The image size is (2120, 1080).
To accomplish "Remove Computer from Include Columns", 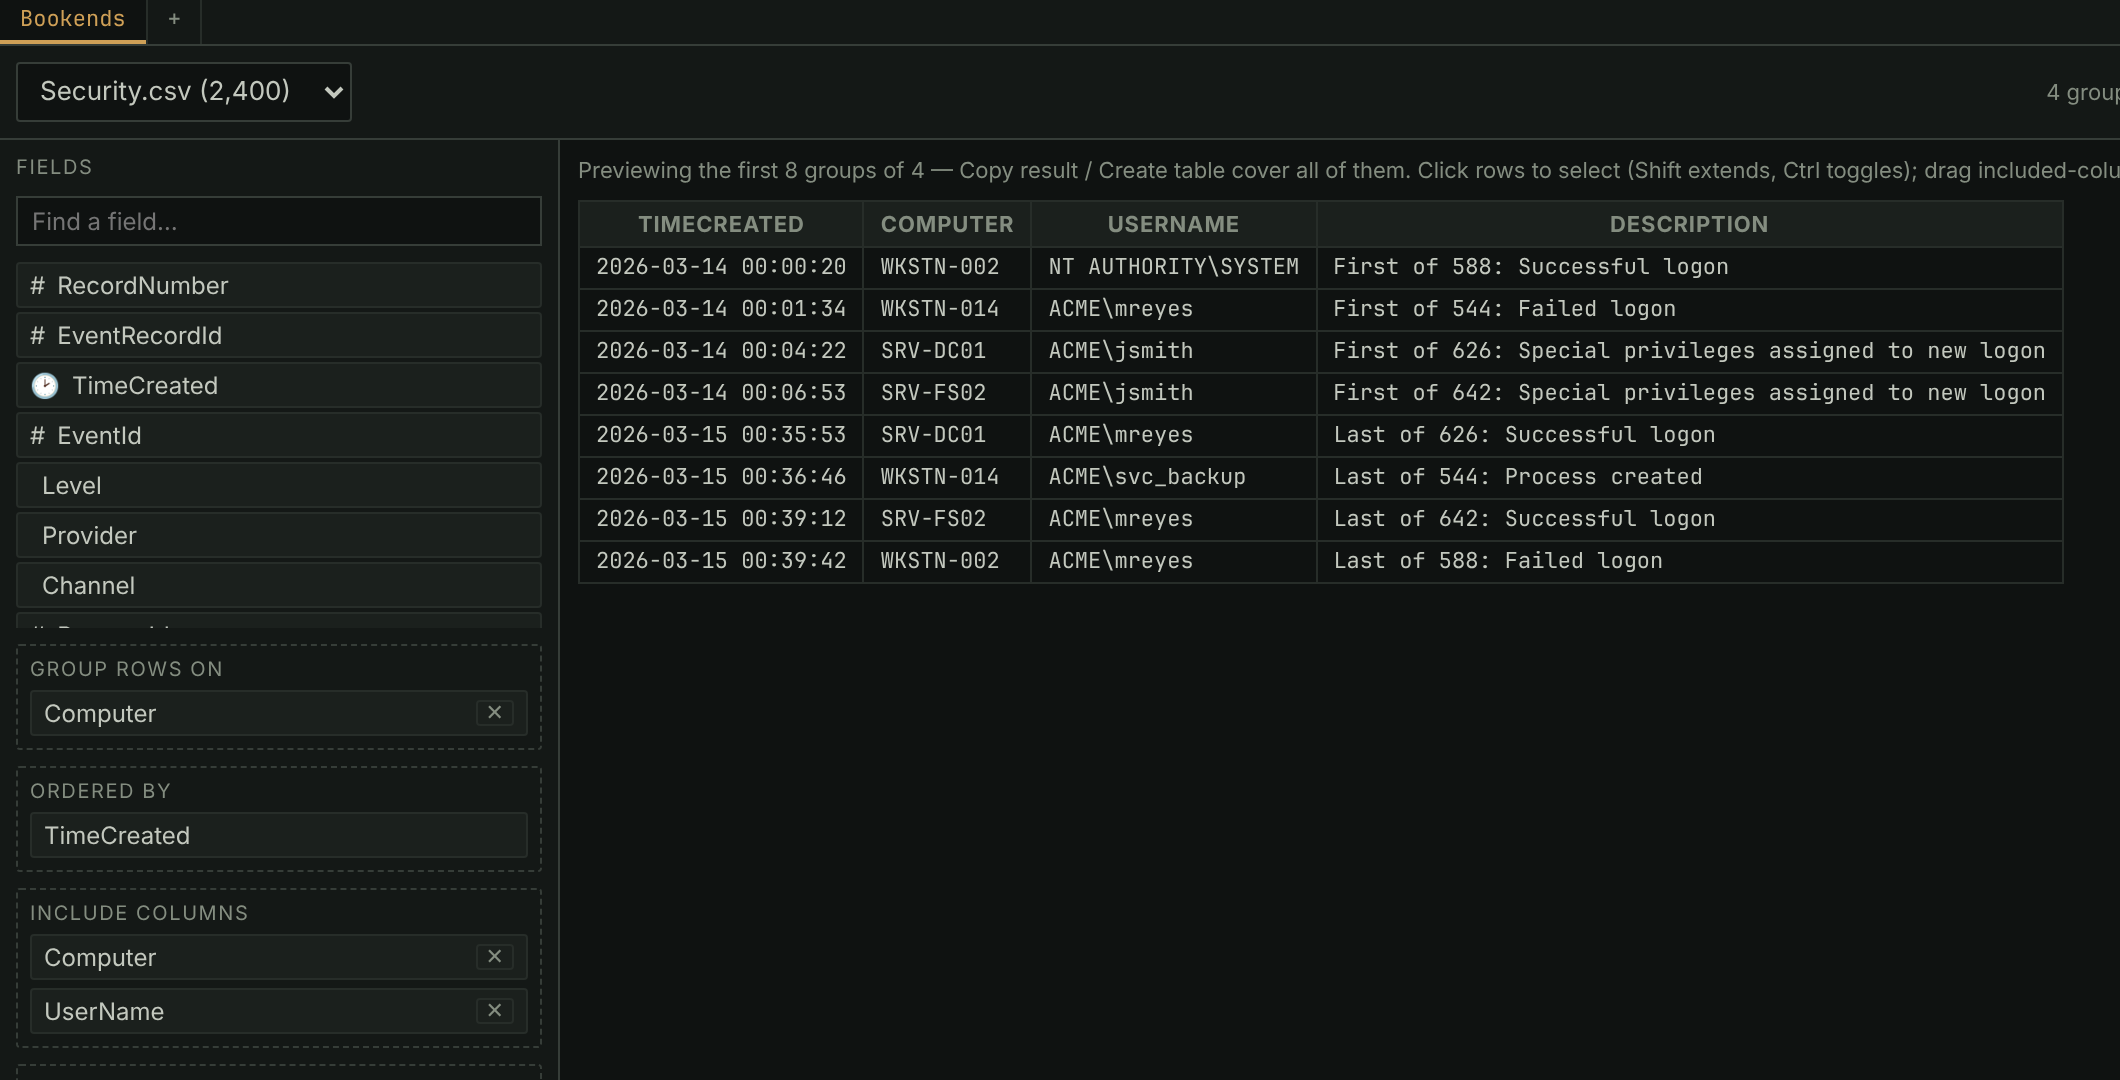I will pyautogui.click(x=494, y=957).
